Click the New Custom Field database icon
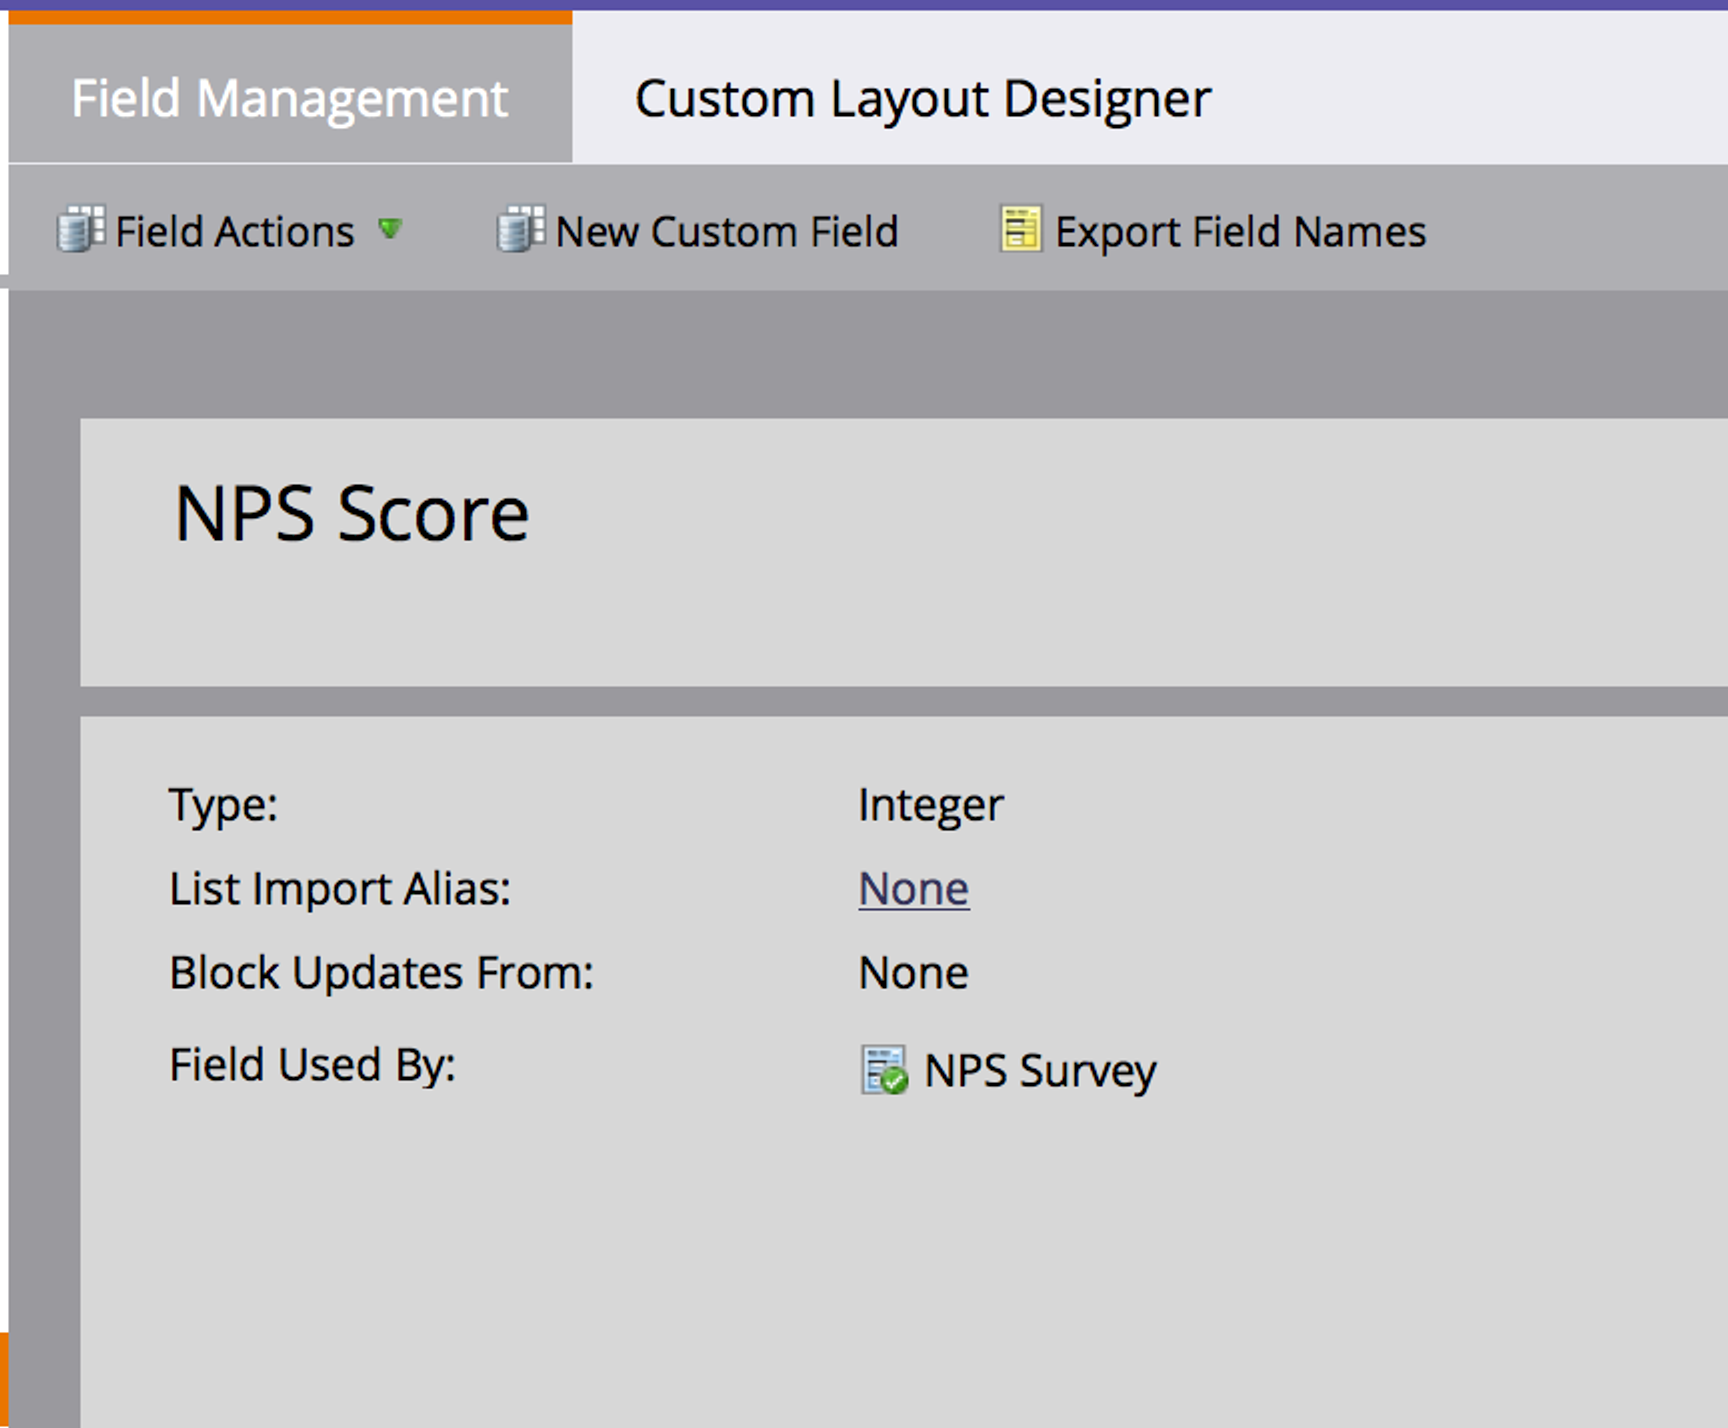Viewport: 1728px width, 1428px height. click(x=520, y=230)
